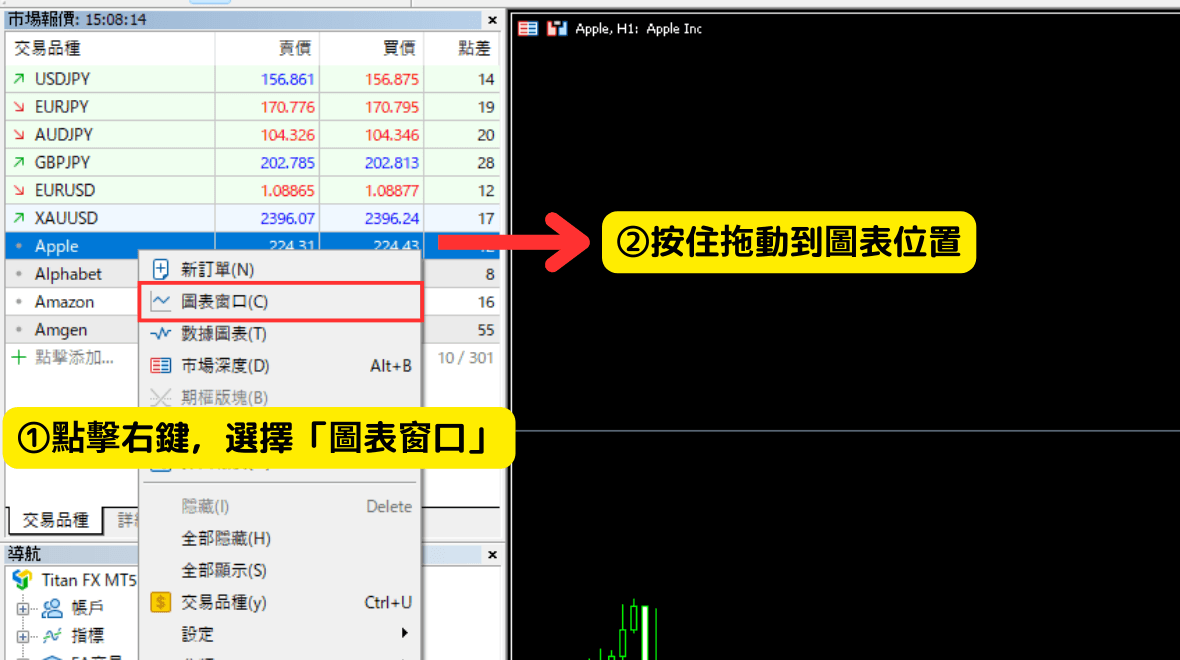Select the XAUUSD symbol row
Image resolution: width=1180 pixels, height=660 pixels.
pos(253,218)
